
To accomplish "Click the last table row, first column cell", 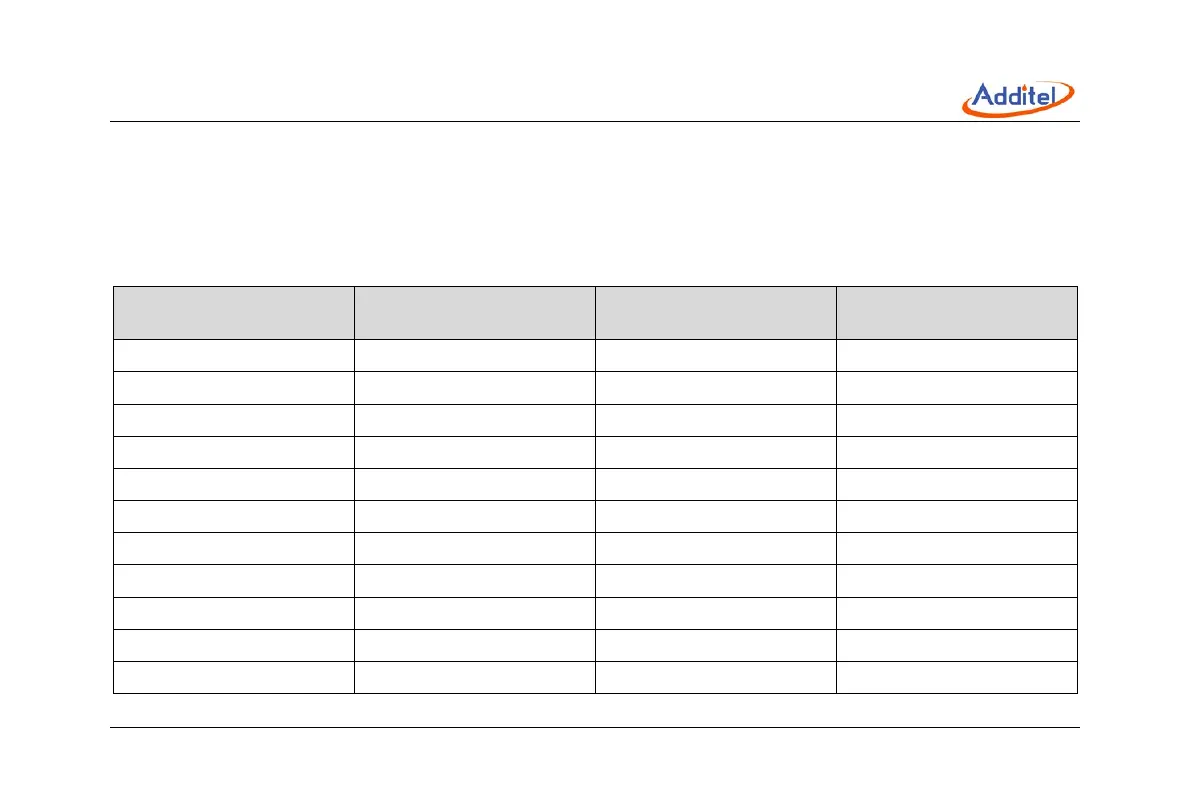I will (233, 677).
